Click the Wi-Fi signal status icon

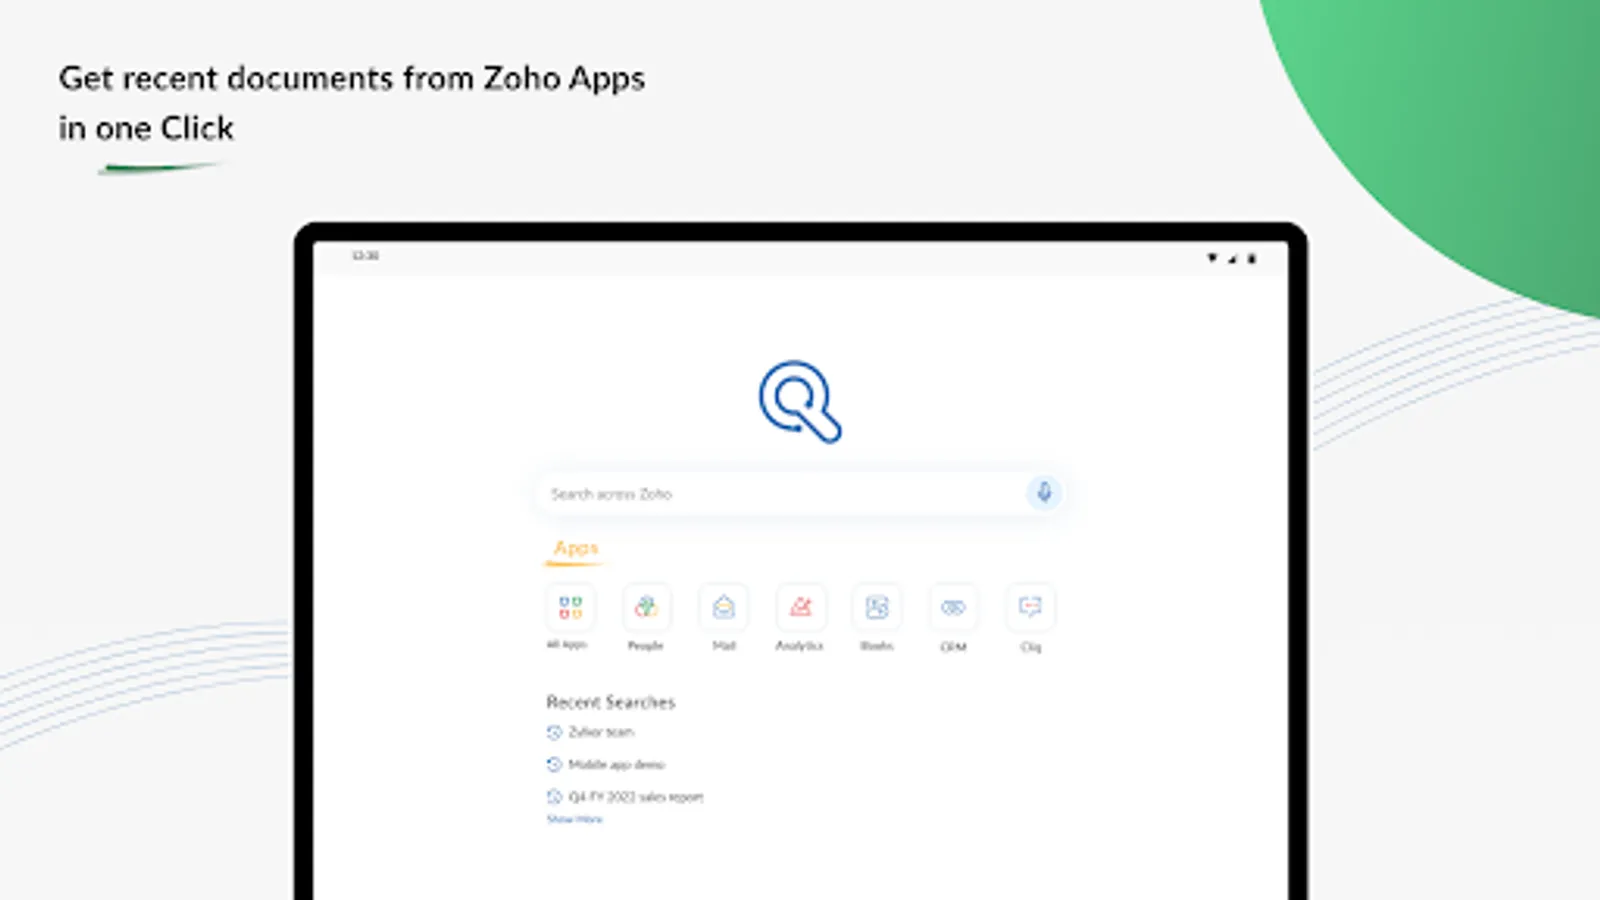click(x=1212, y=258)
